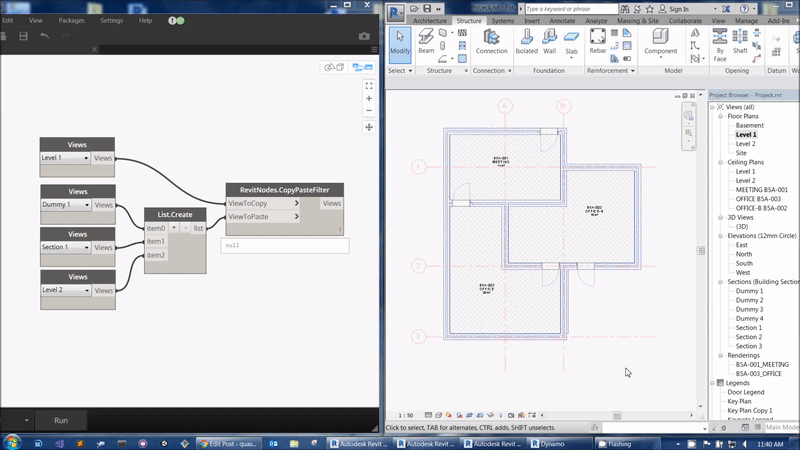Select Level 2 under Floor Plans
The width and height of the screenshot is (800, 450).
pyautogui.click(x=745, y=143)
